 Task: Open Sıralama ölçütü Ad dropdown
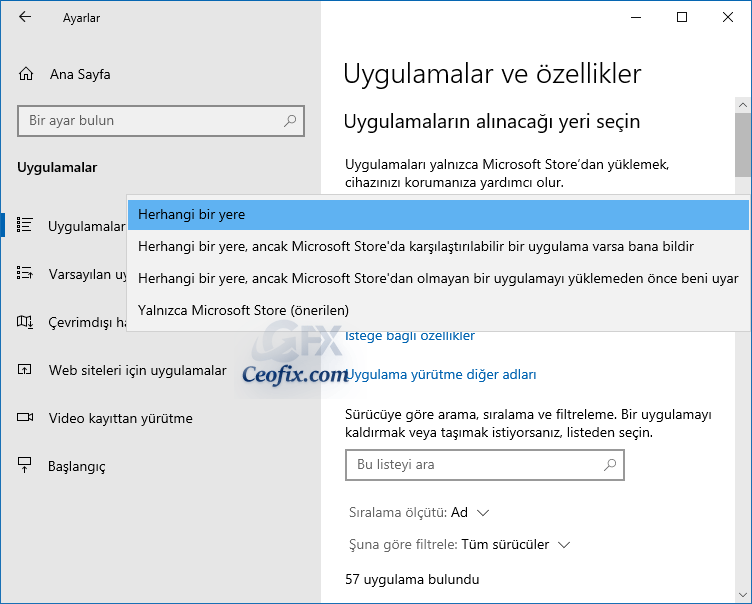point(419,513)
